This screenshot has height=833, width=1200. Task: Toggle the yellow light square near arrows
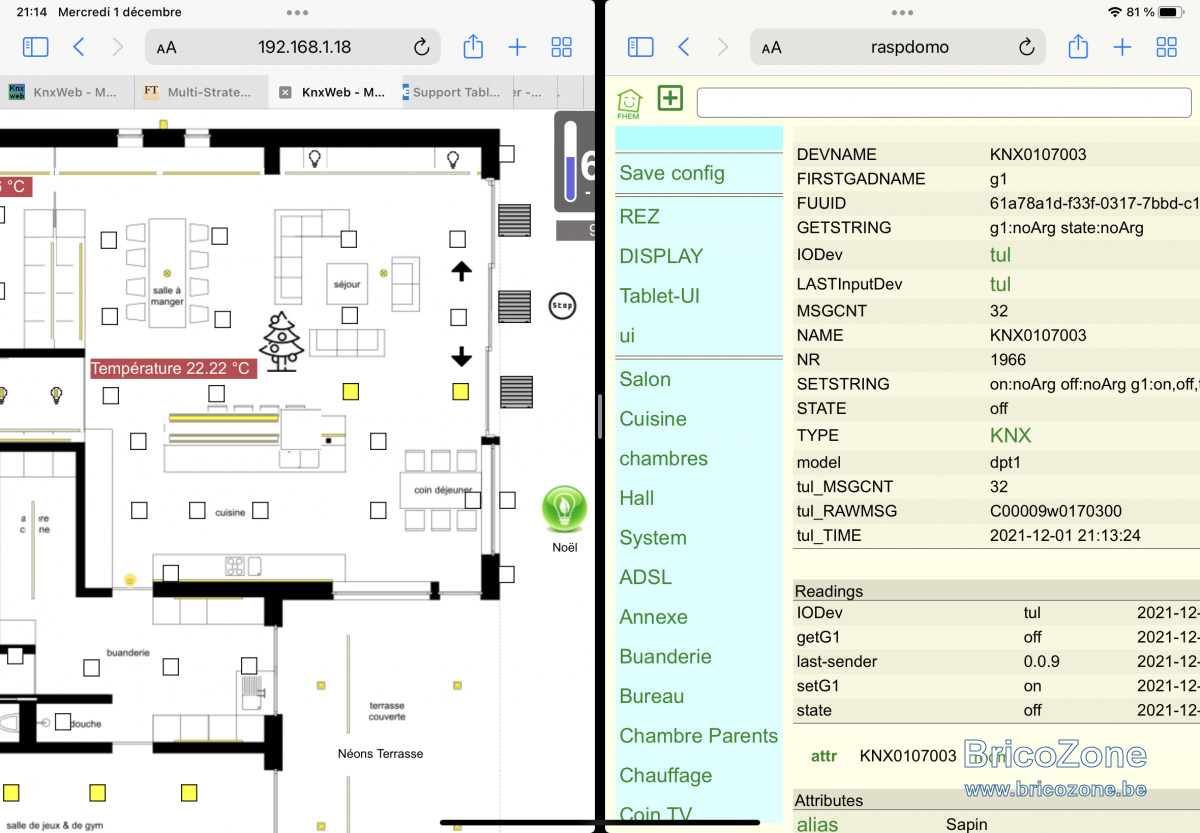pos(460,392)
